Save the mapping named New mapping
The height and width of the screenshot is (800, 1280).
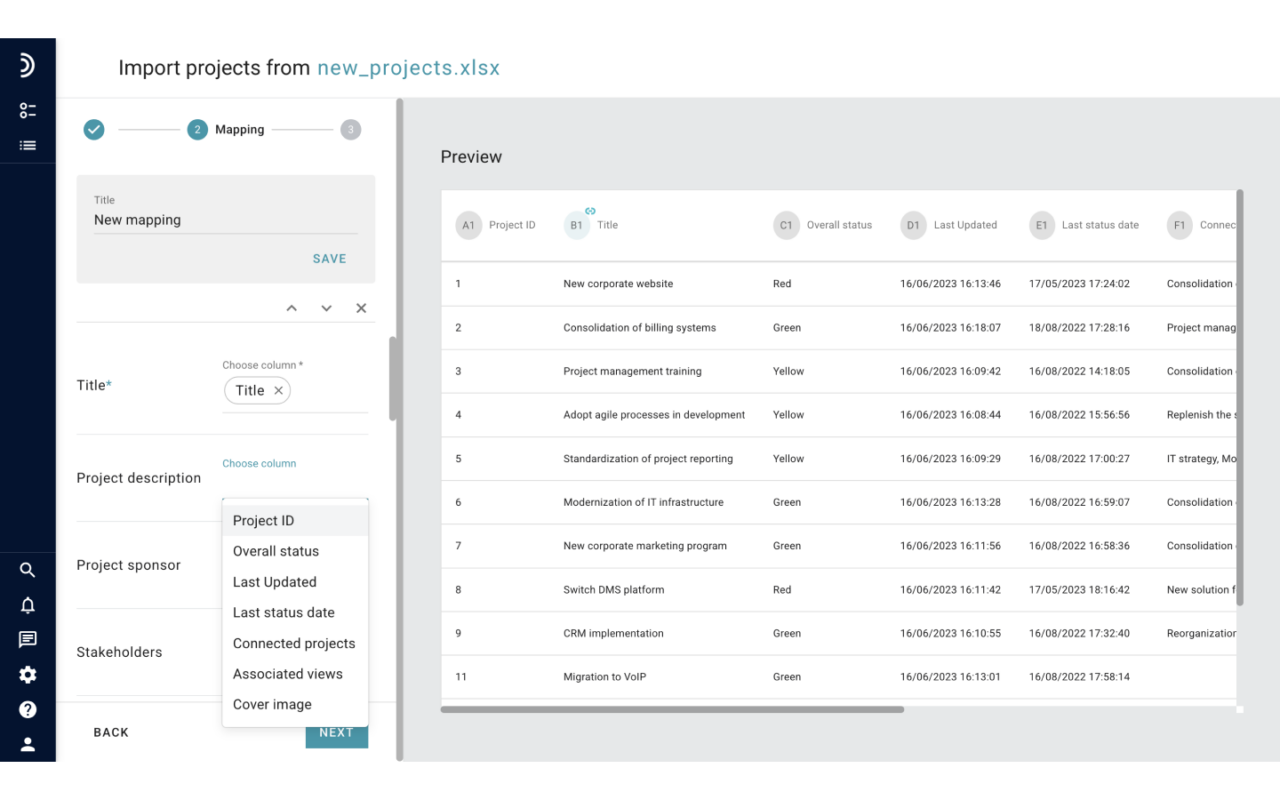tap(329, 258)
